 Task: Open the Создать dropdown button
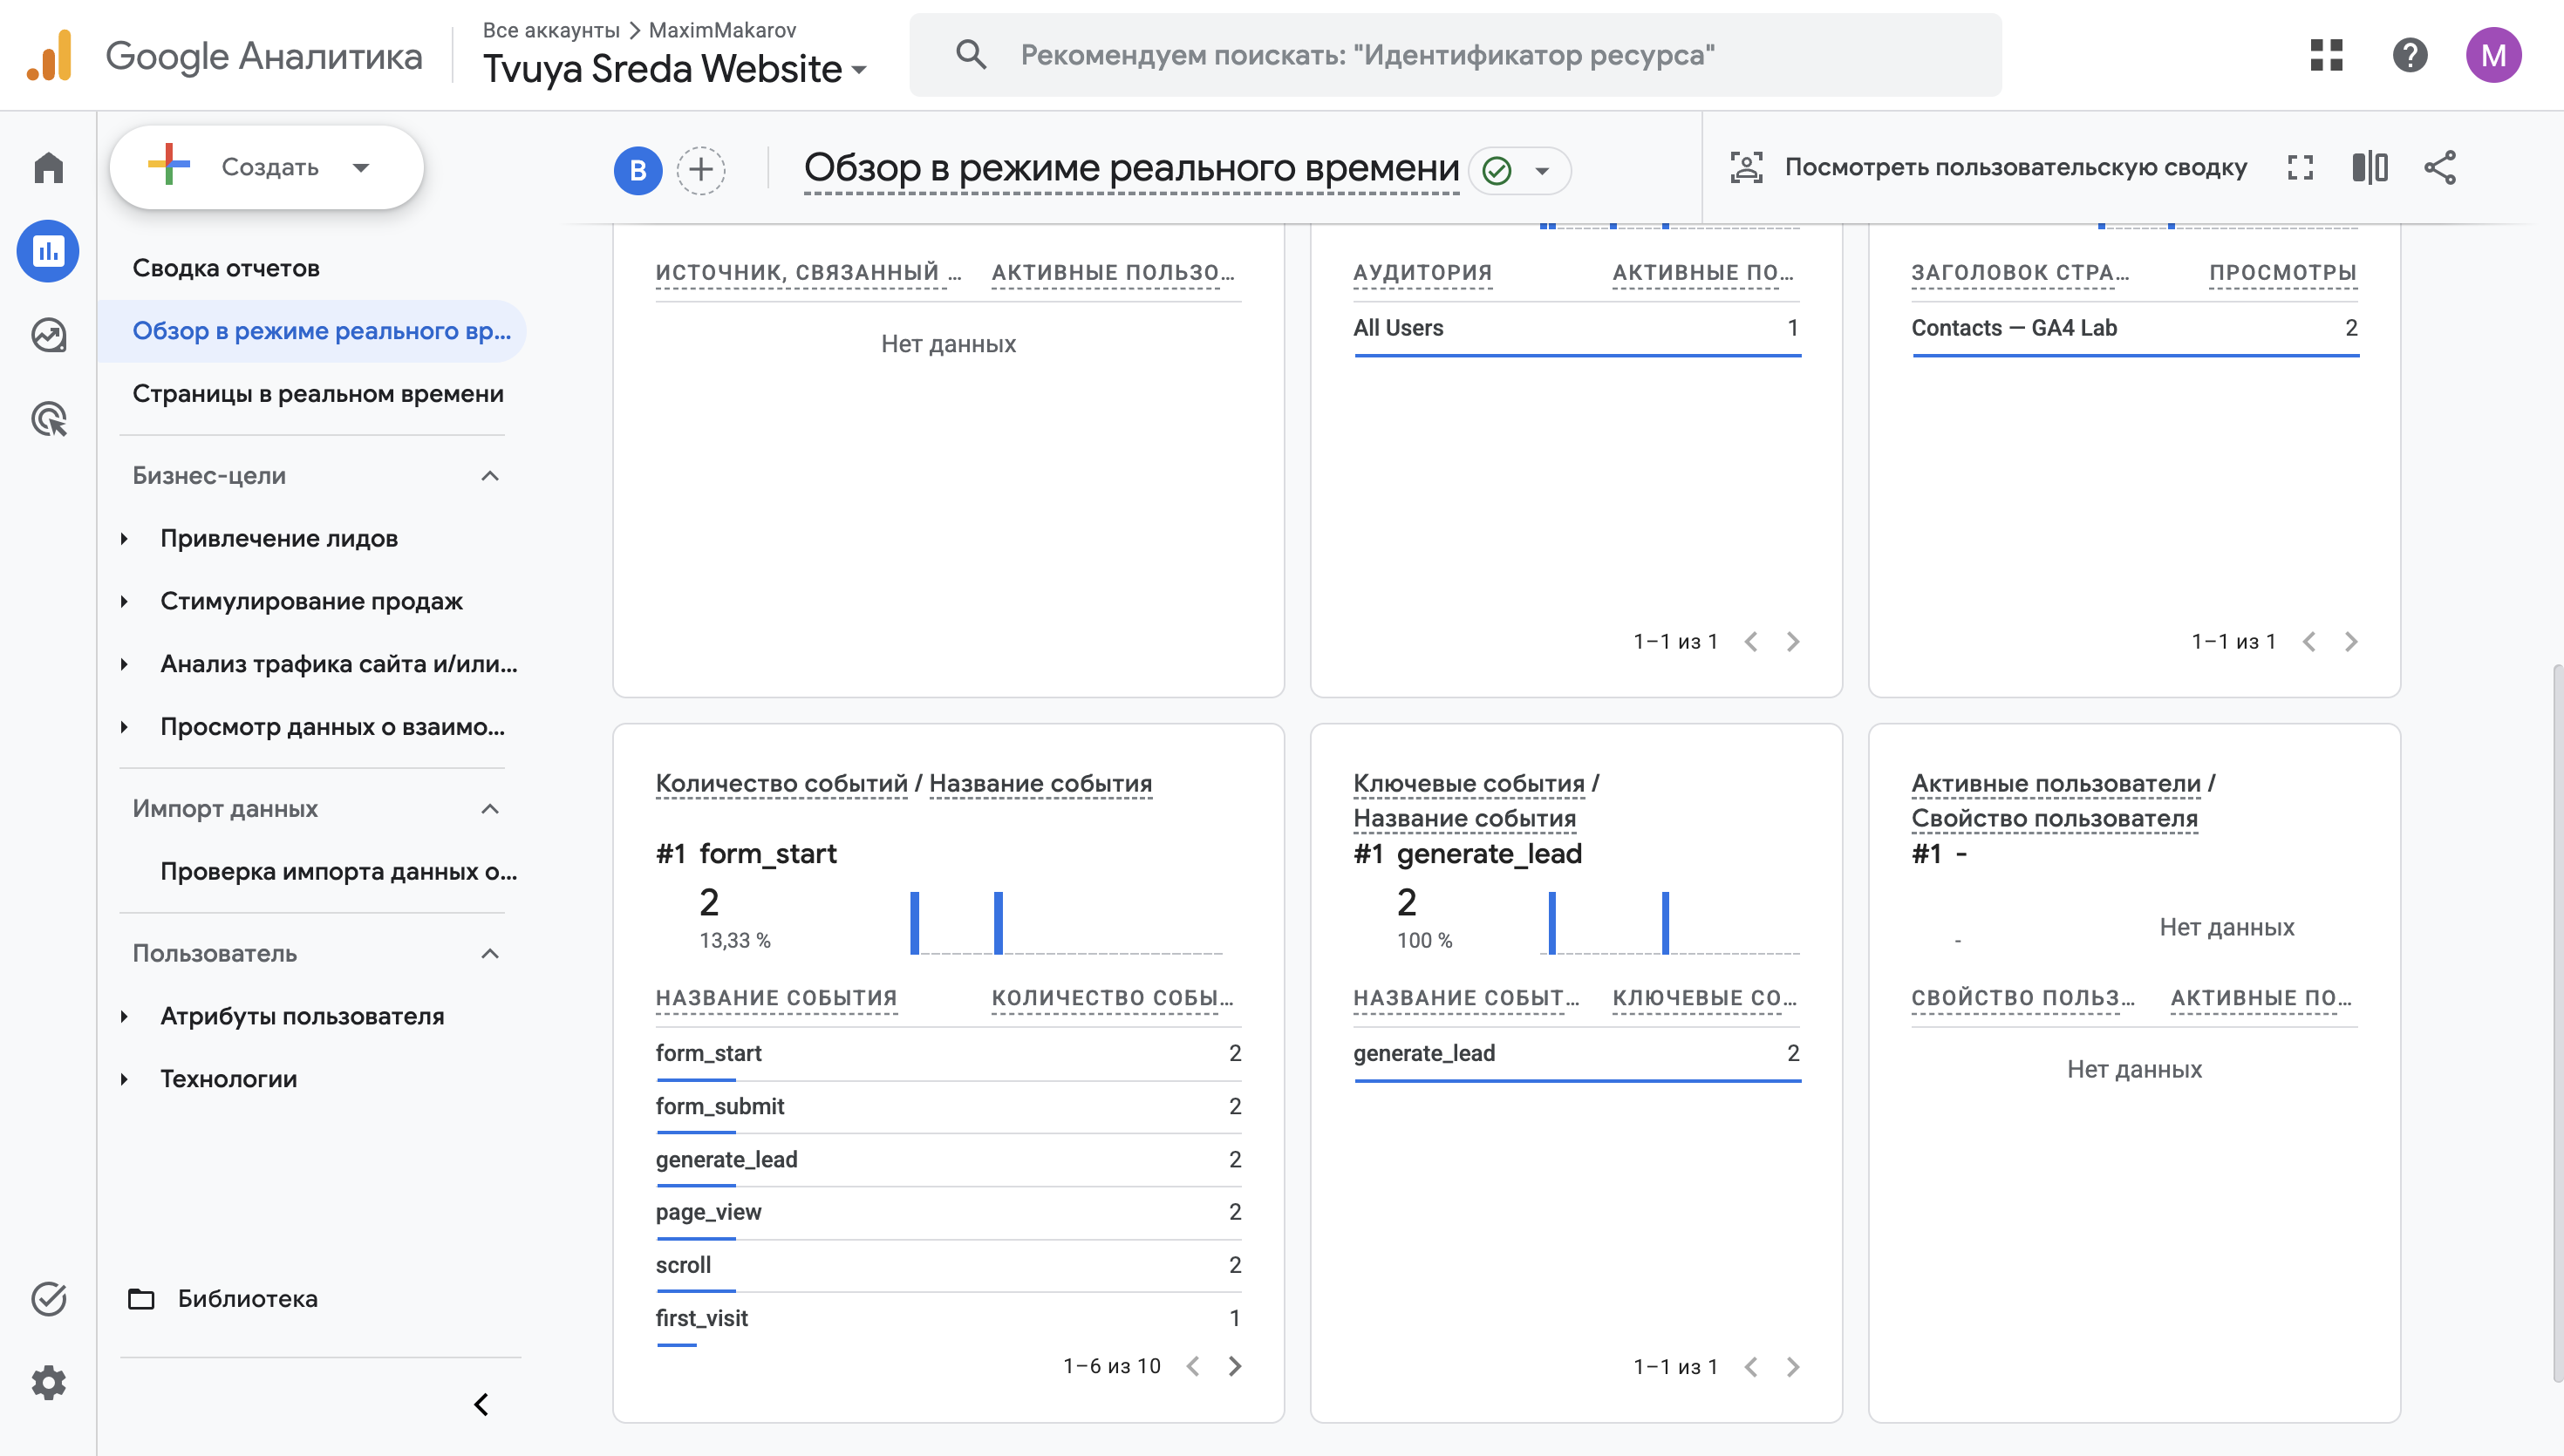click(x=266, y=167)
